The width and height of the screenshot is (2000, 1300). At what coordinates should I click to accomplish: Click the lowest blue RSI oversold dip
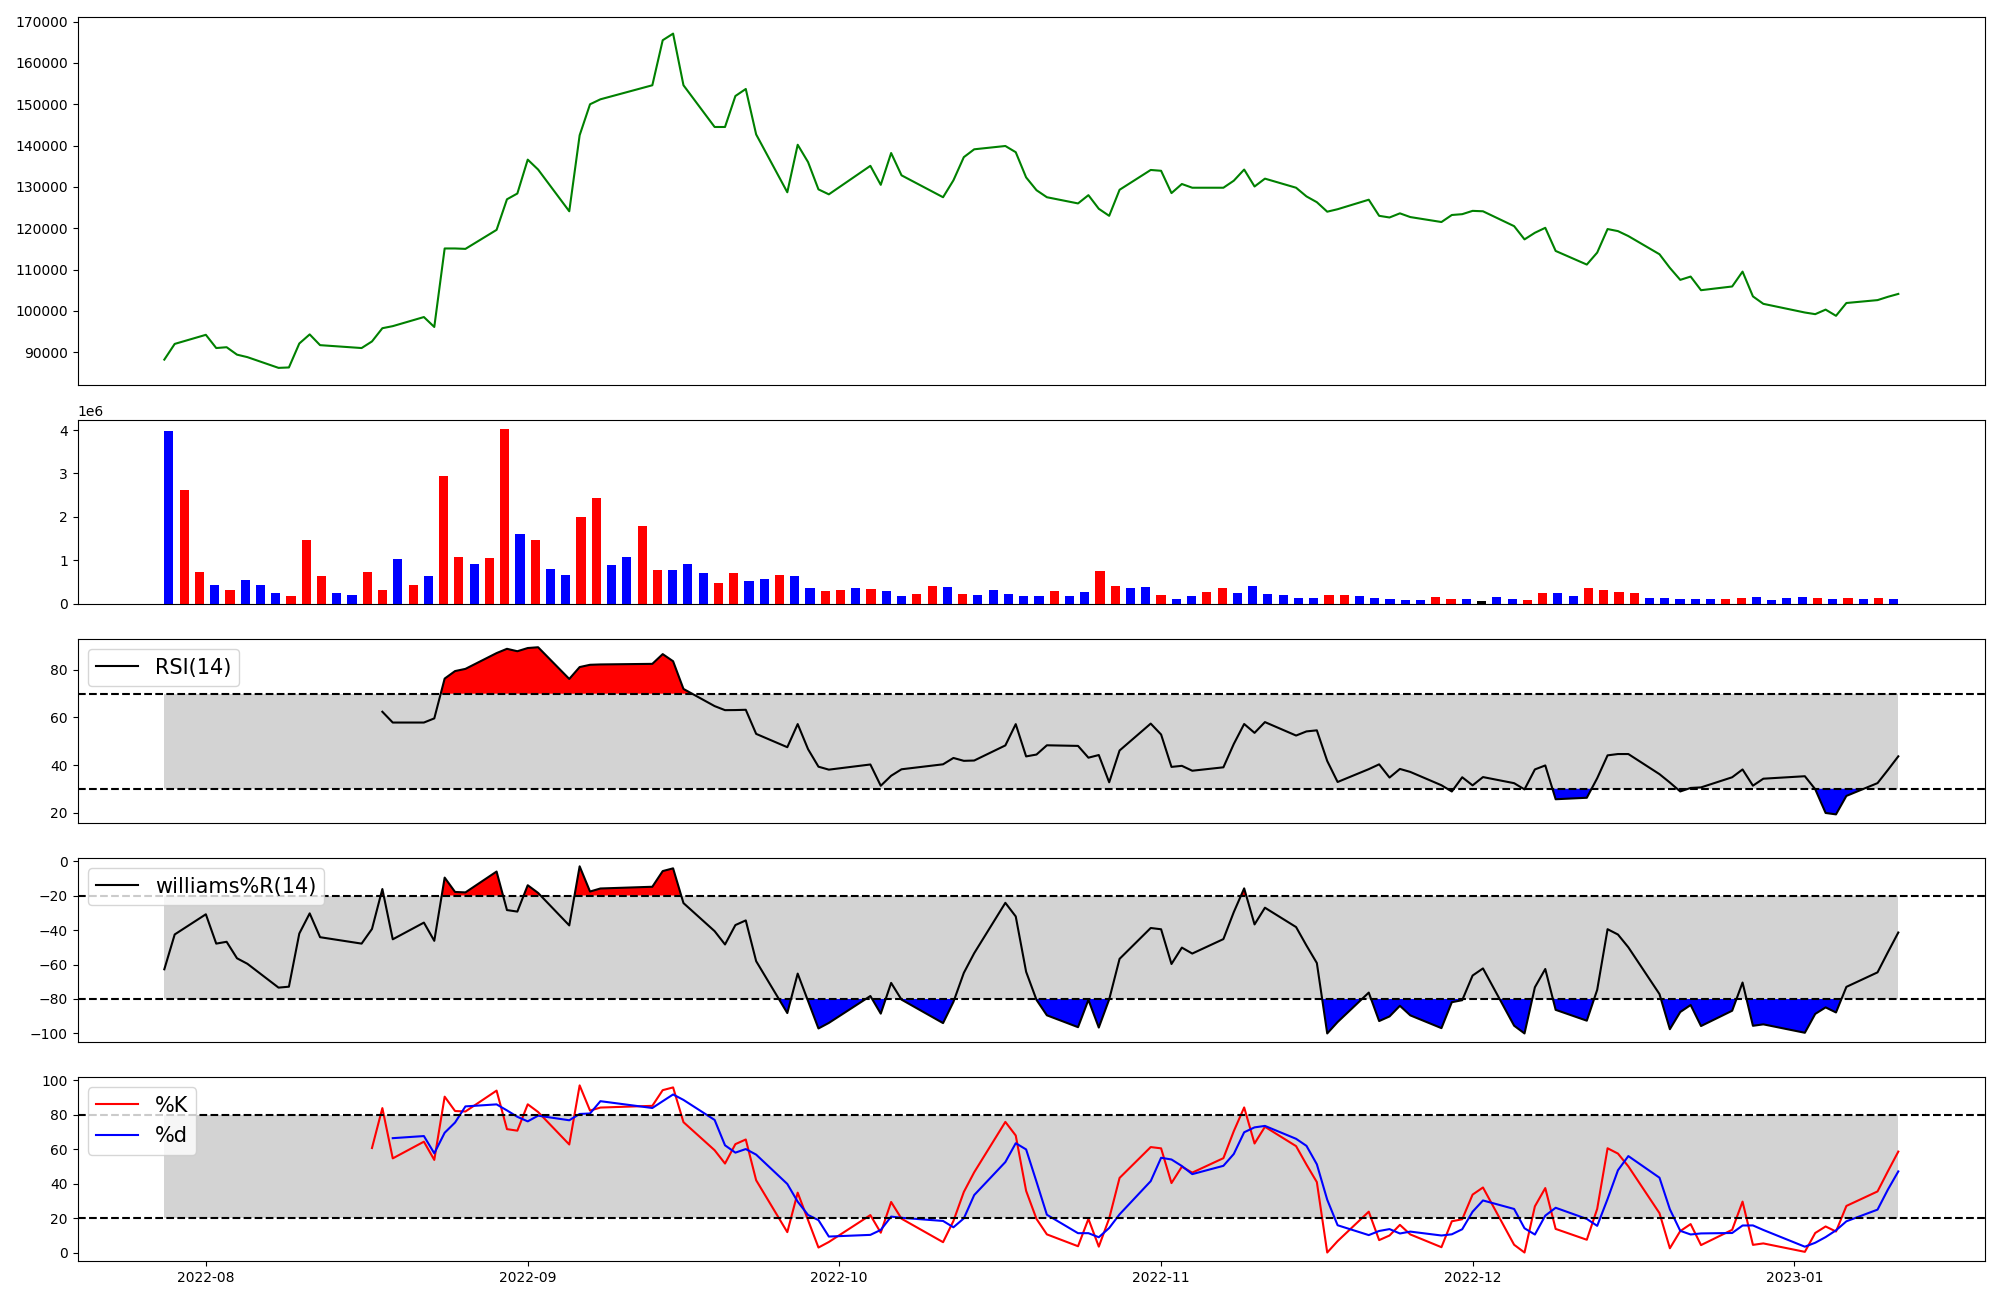(1831, 803)
